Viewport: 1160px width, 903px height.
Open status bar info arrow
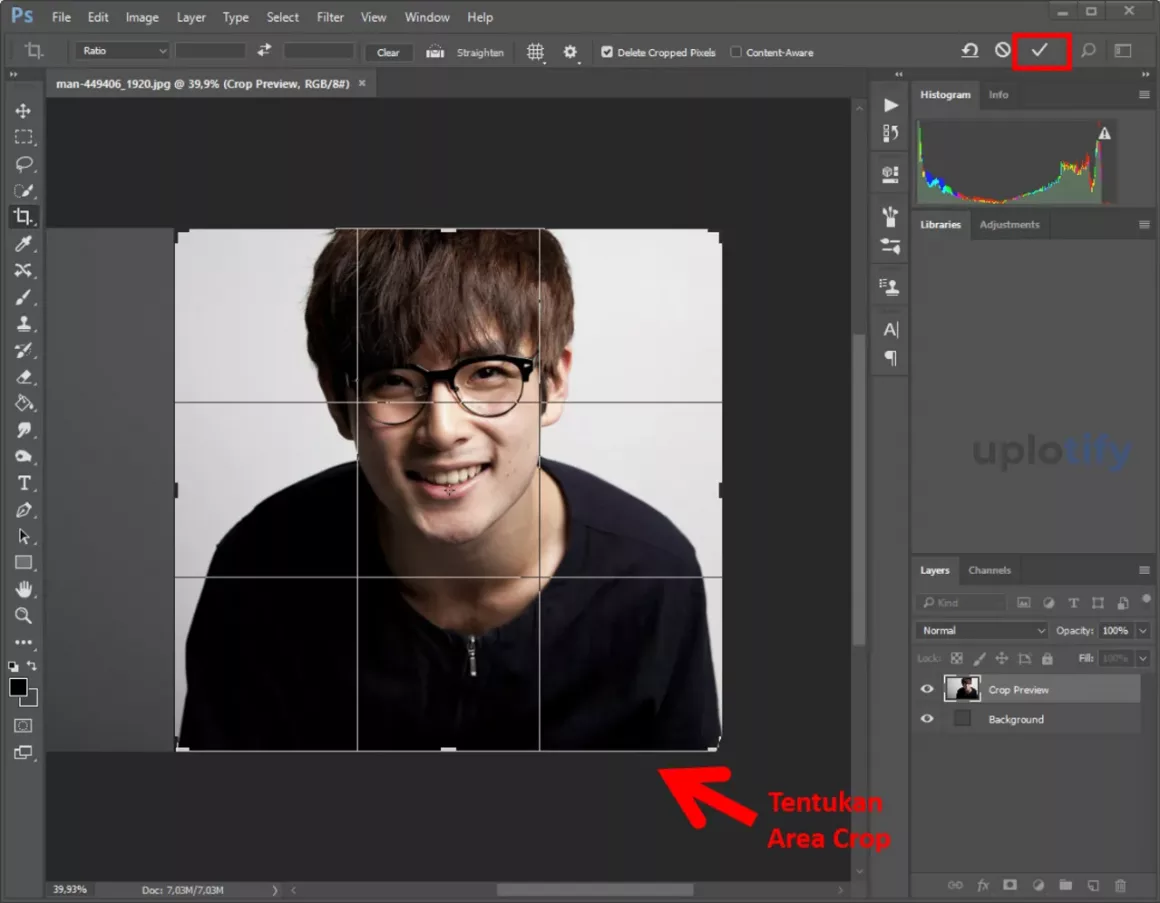(x=274, y=890)
